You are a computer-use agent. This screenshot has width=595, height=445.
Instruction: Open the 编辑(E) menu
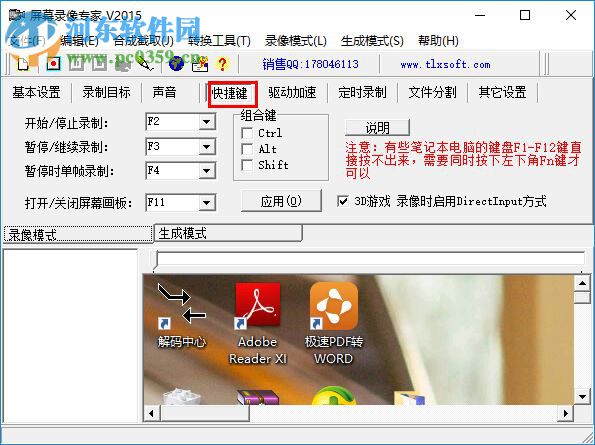pyautogui.click(x=79, y=41)
